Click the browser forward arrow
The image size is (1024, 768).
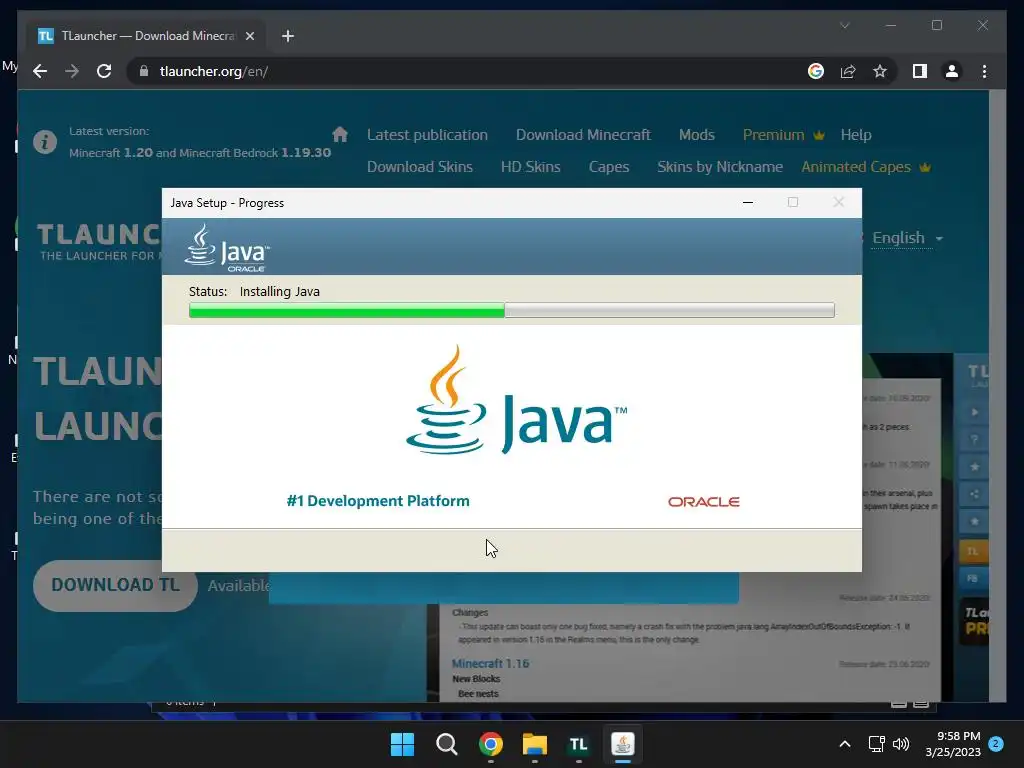pyautogui.click(x=72, y=71)
